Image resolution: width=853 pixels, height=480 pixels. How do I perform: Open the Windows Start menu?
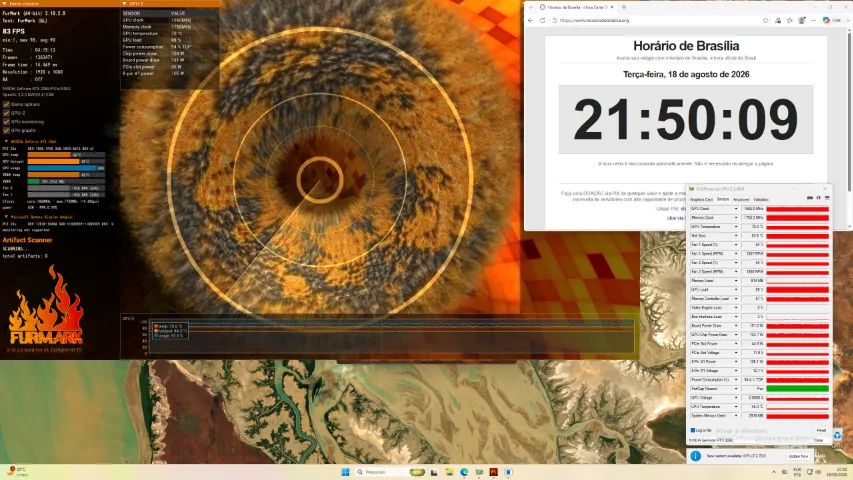pos(345,472)
